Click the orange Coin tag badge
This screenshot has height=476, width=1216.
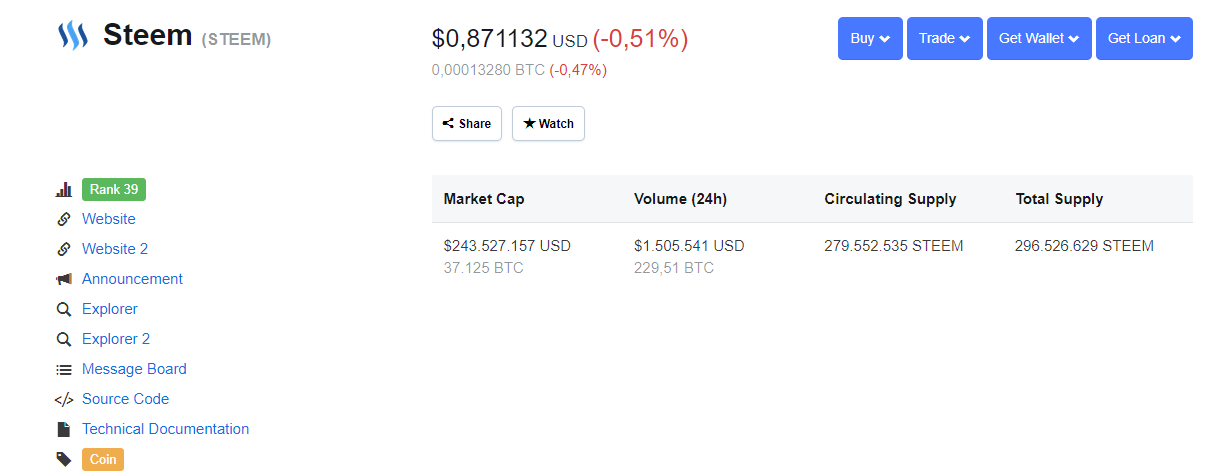pyautogui.click(x=103, y=459)
